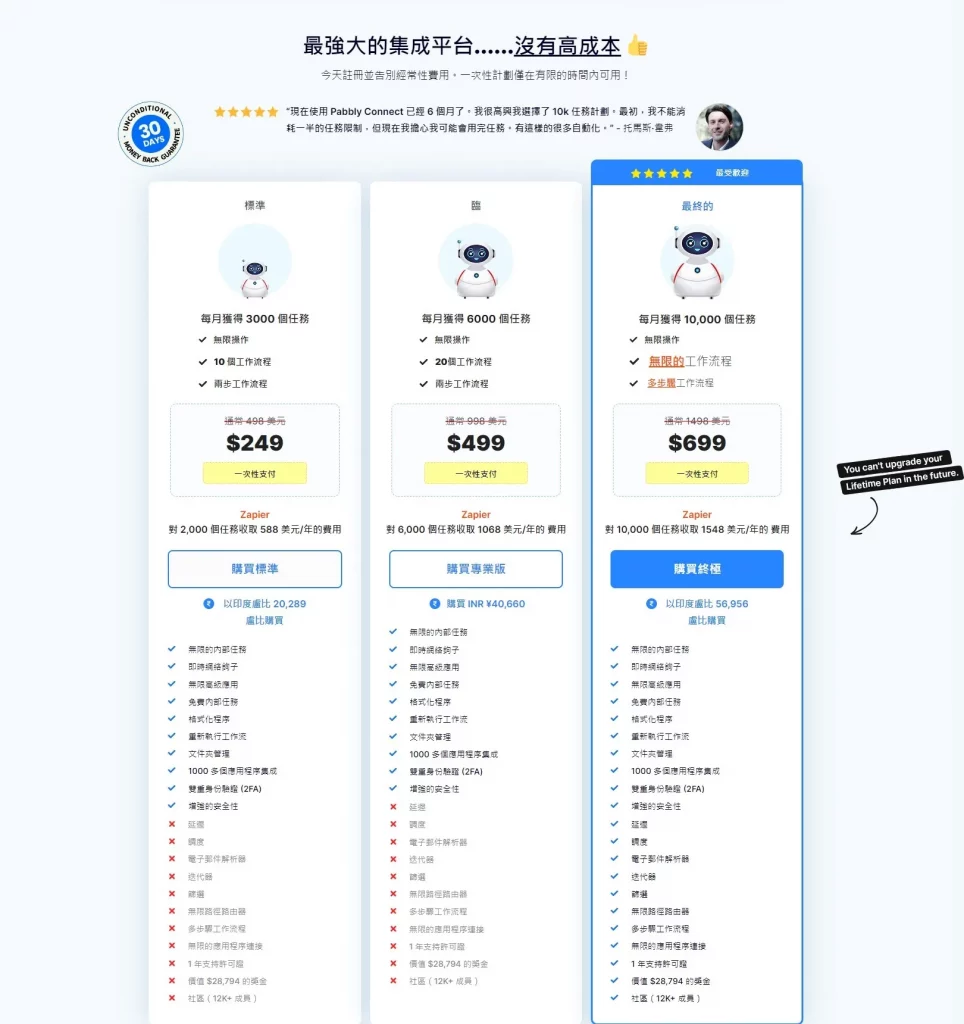964x1024 pixels.
Task: Click the rupee coin icon beside 56,956
Action: point(651,603)
